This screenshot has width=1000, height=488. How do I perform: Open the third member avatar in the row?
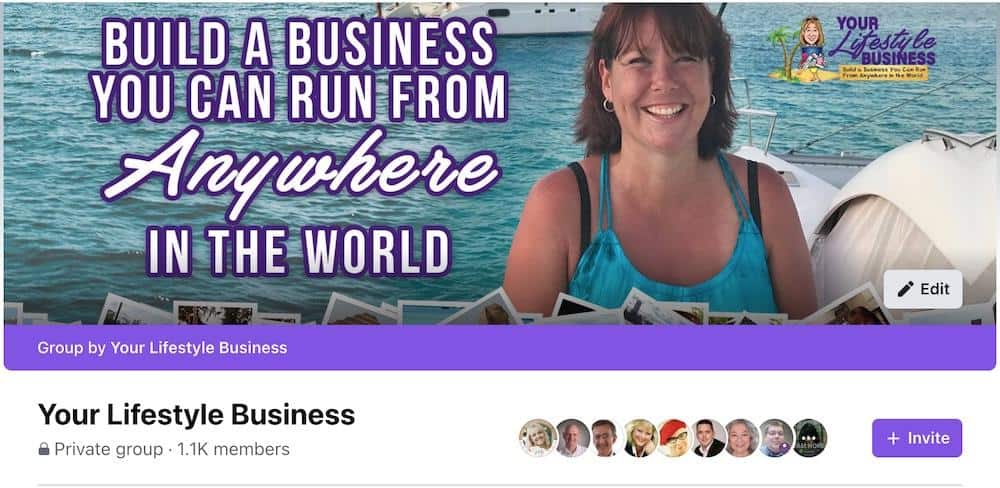point(606,438)
